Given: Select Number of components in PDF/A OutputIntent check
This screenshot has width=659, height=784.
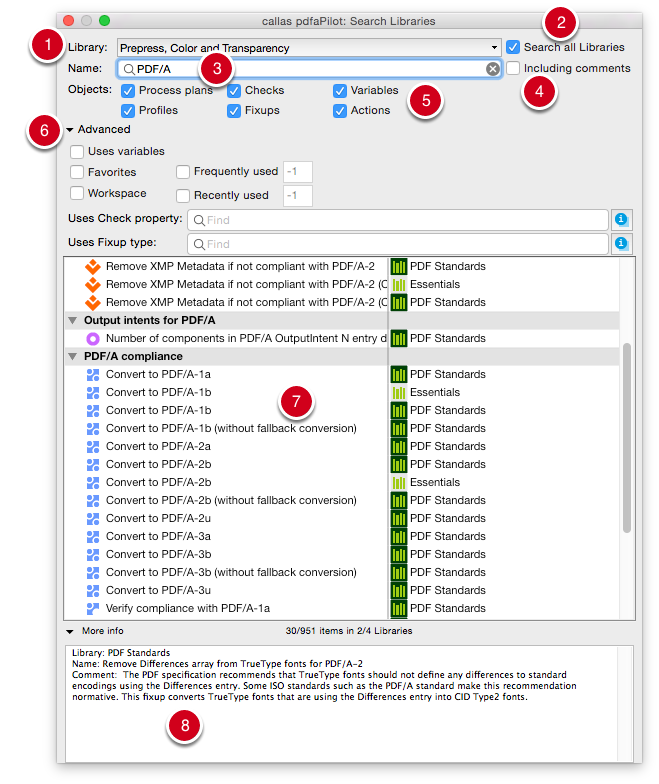Looking at the screenshot, I should click(342, 338).
